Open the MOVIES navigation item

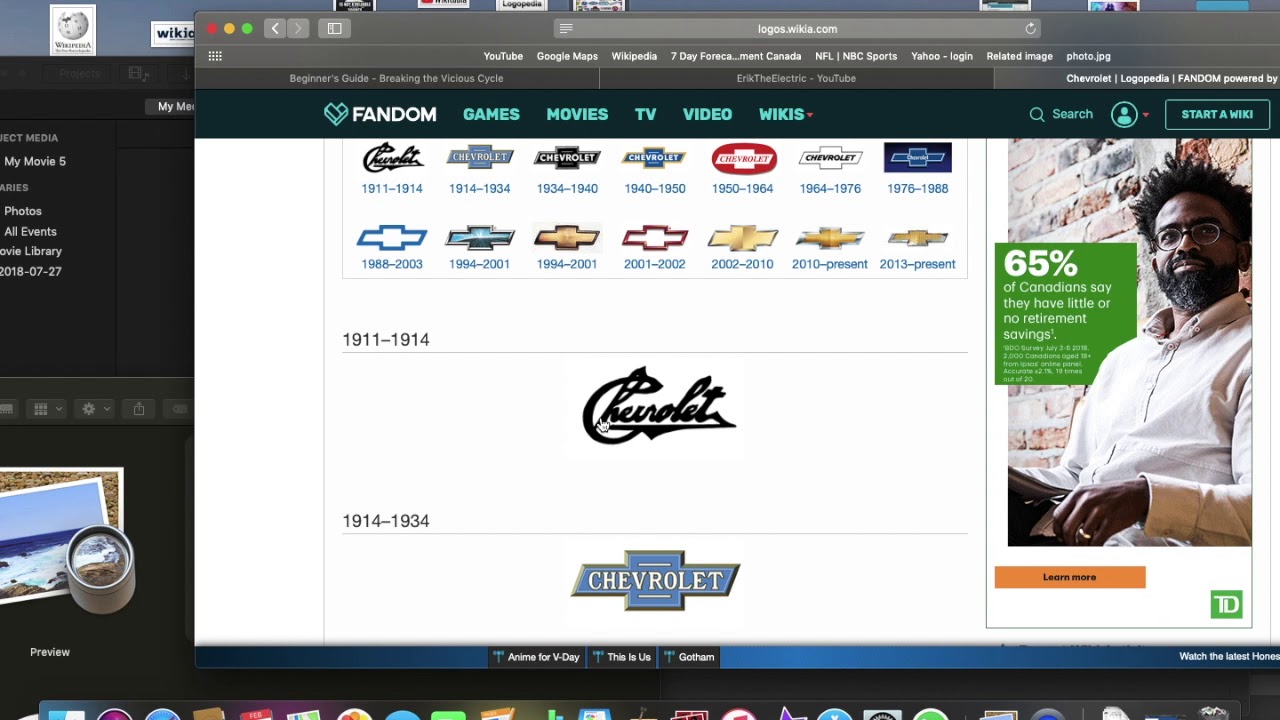[577, 114]
